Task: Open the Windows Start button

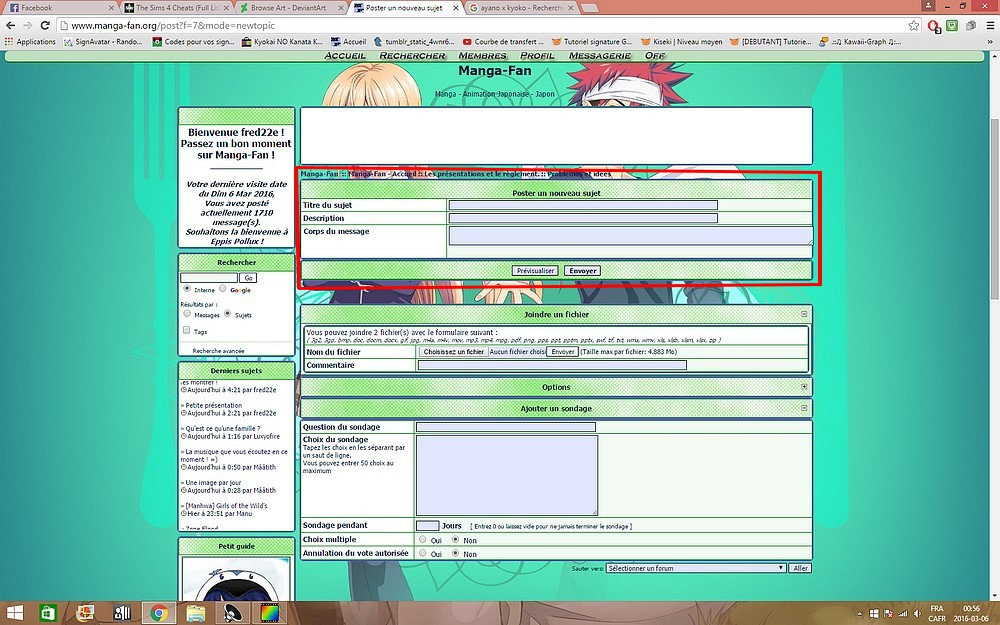Action: click(14, 614)
